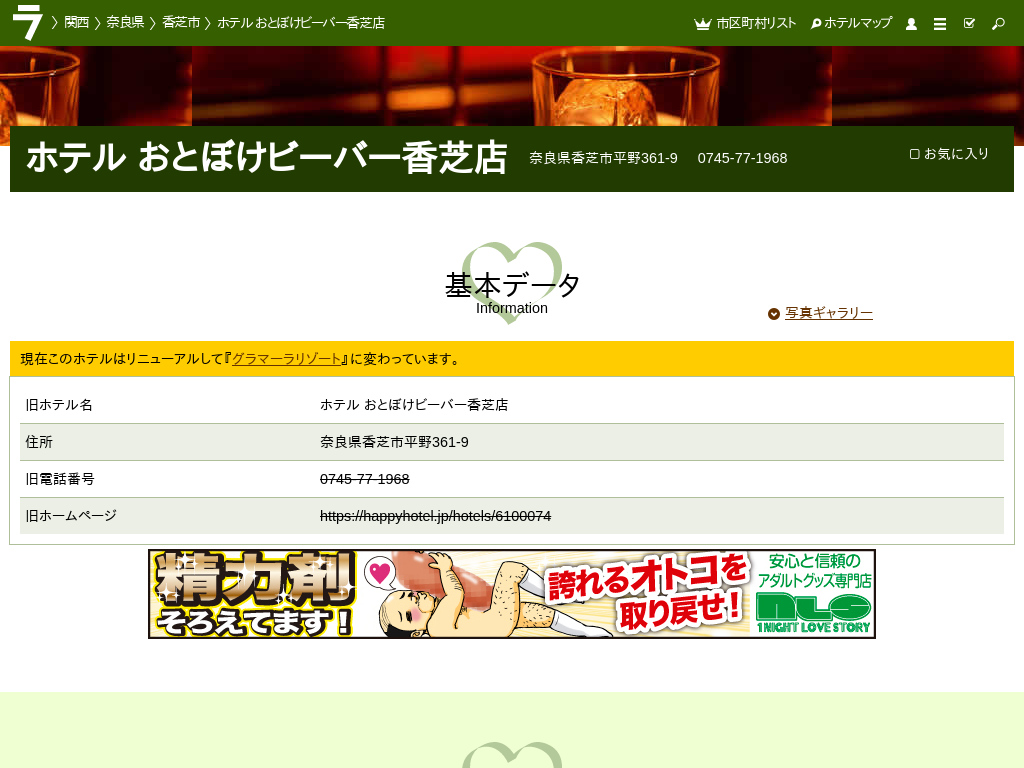Click the struck-through old phone number
This screenshot has width=1024, height=768.
point(364,479)
